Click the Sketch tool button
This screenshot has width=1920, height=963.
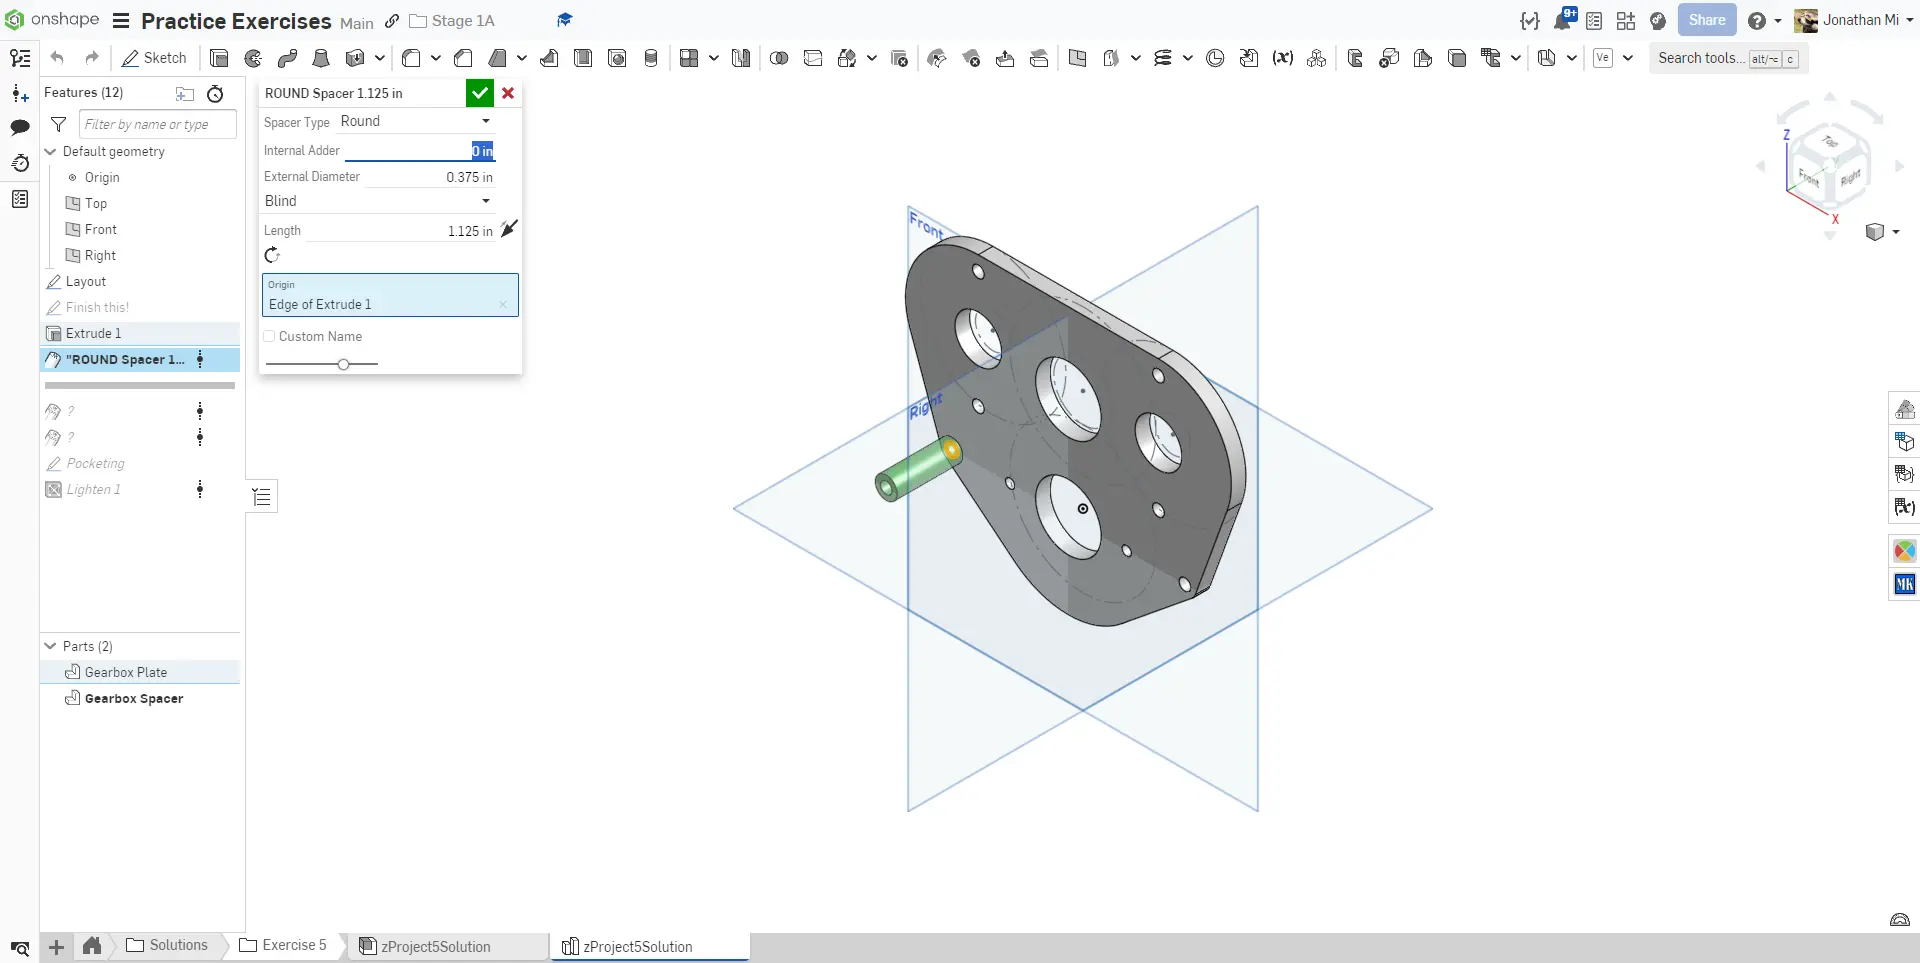(x=154, y=58)
